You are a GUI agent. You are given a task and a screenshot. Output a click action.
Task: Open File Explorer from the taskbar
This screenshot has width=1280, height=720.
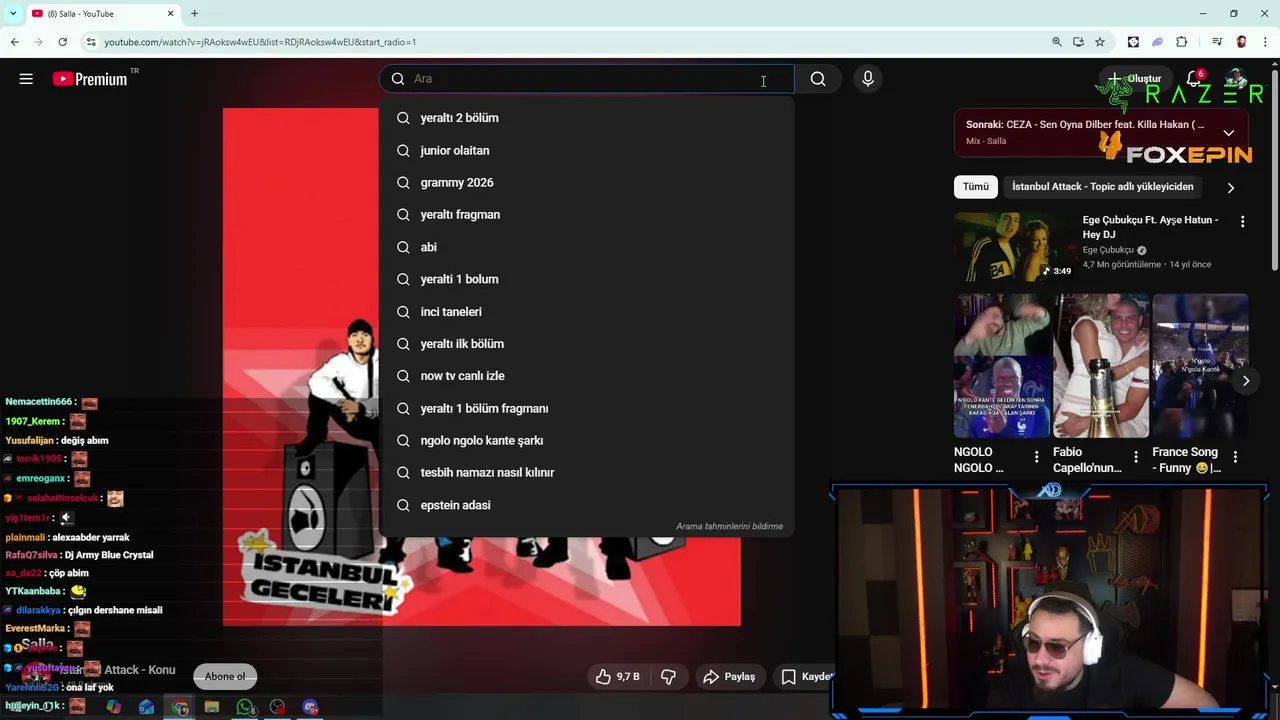[212, 707]
